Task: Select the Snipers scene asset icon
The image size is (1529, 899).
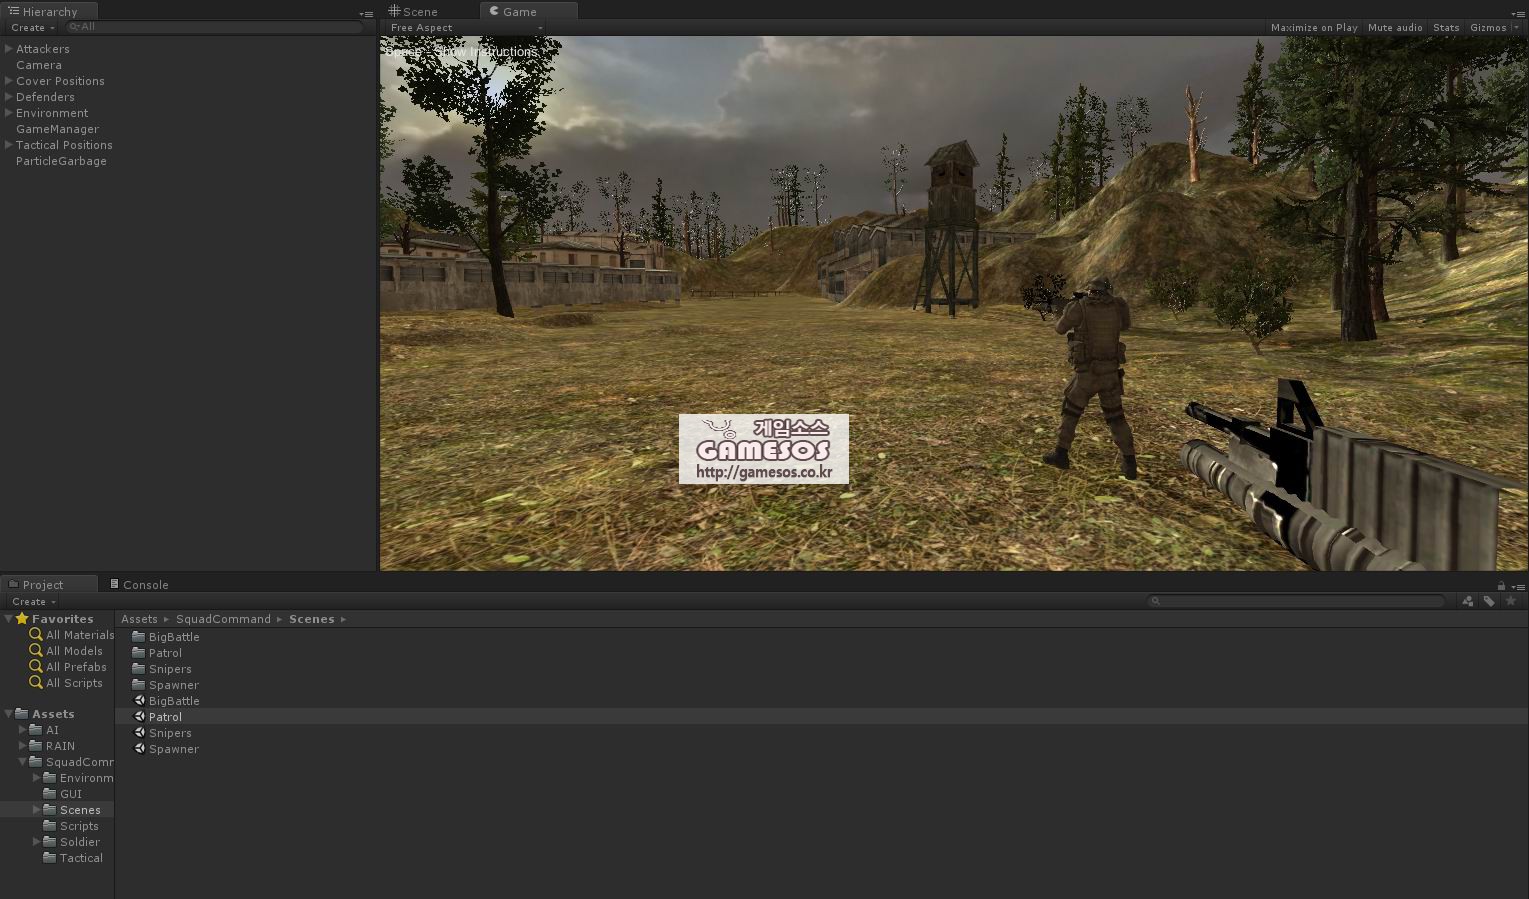Action: point(140,733)
